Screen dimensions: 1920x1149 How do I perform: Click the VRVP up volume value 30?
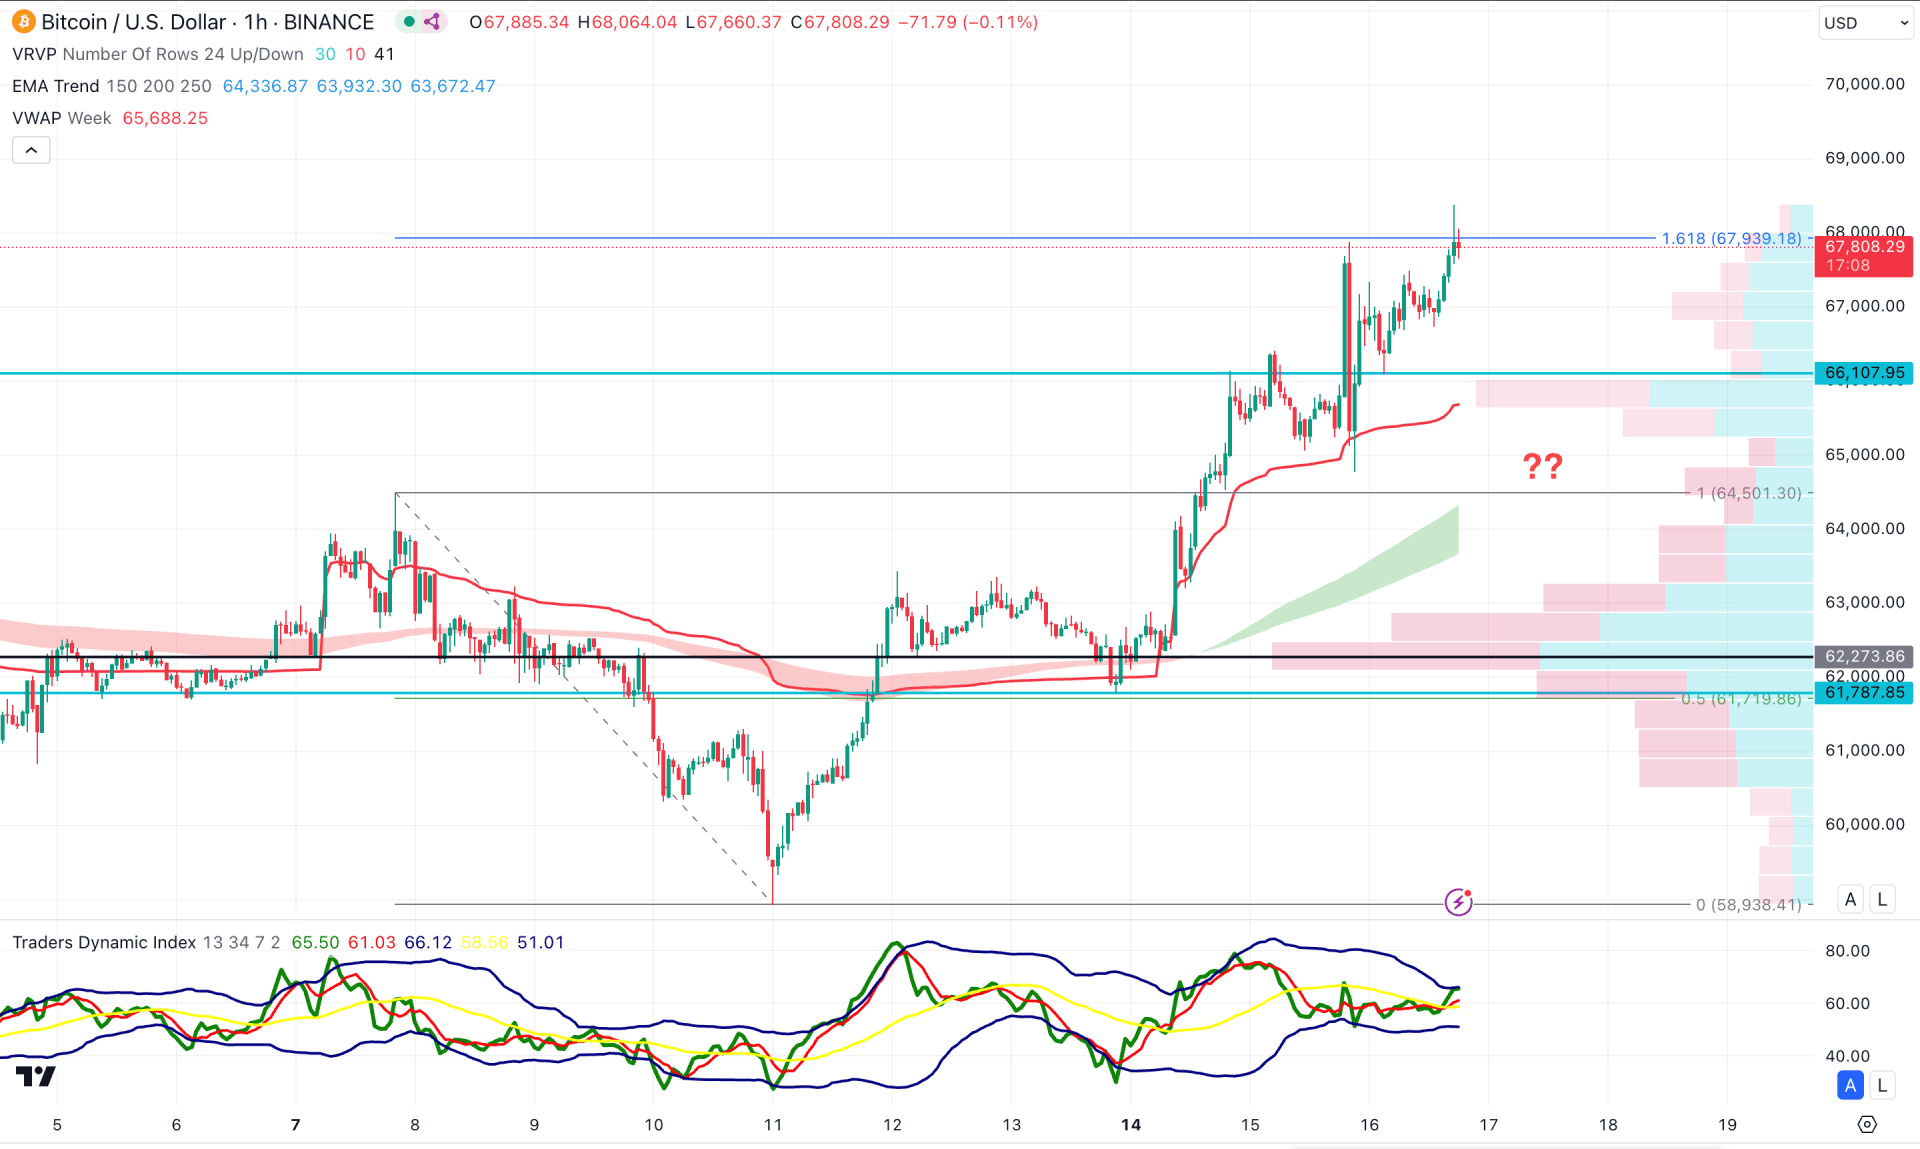click(x=325, y=54)
